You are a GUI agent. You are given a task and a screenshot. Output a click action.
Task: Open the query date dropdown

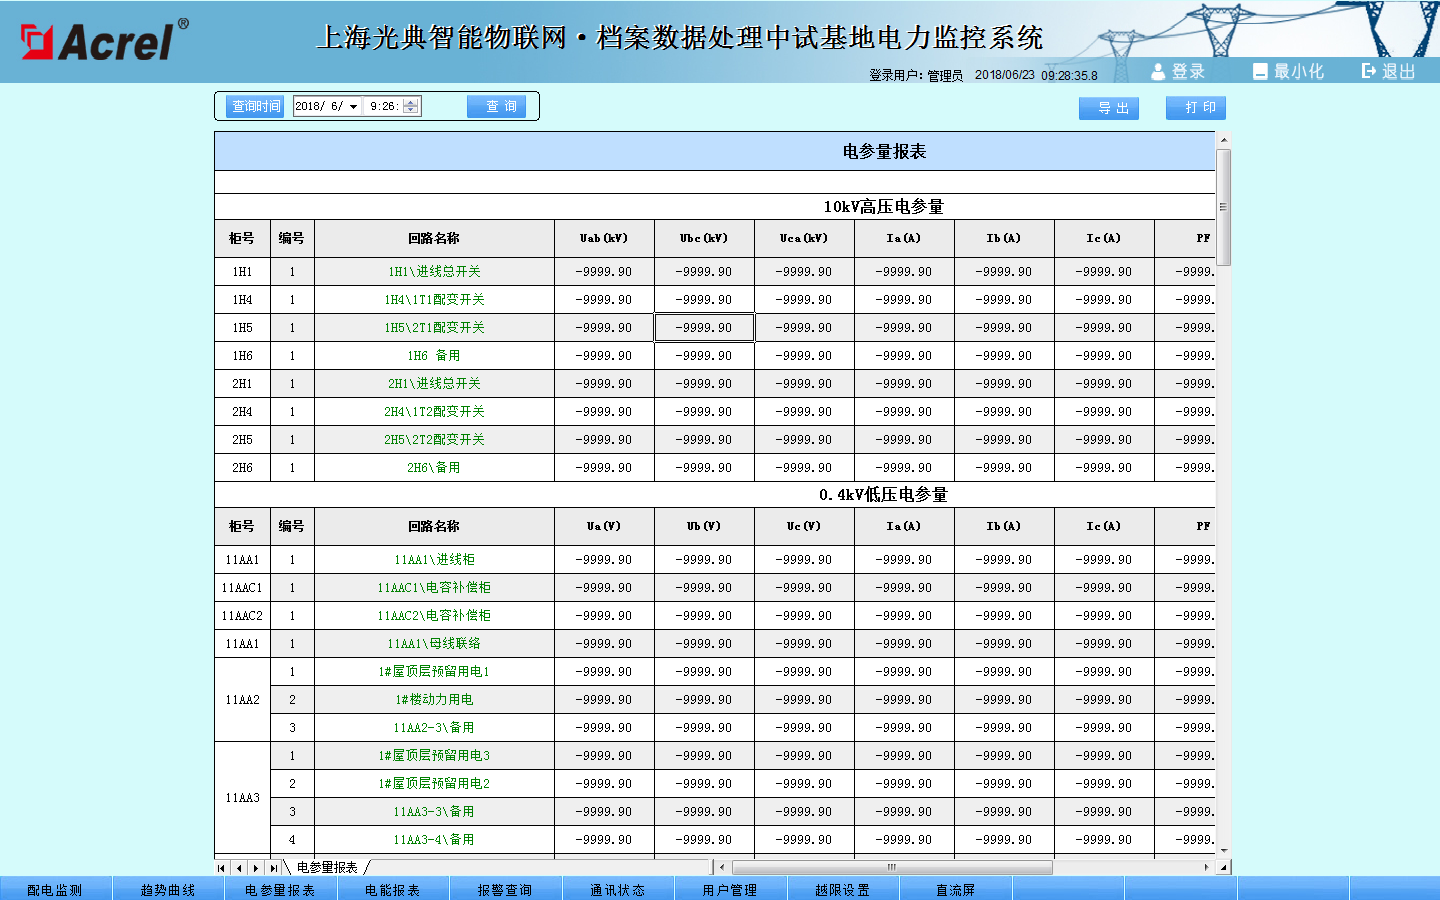353,107
